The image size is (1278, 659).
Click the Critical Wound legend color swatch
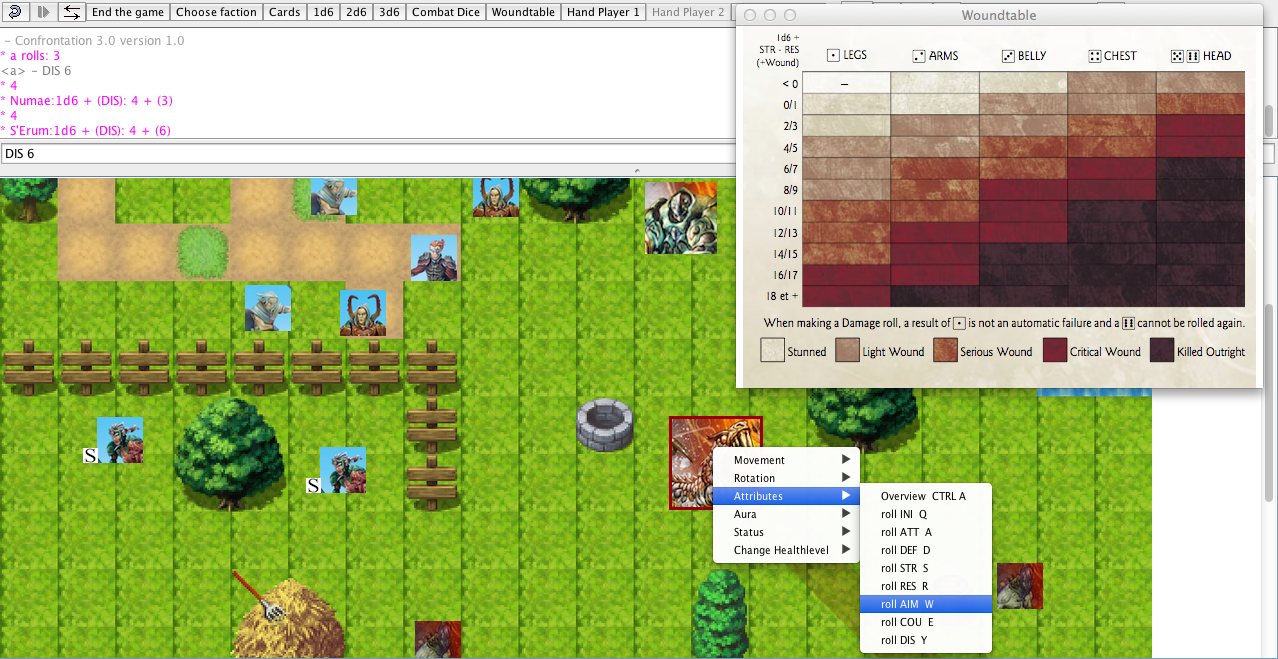coord(1054,351)
